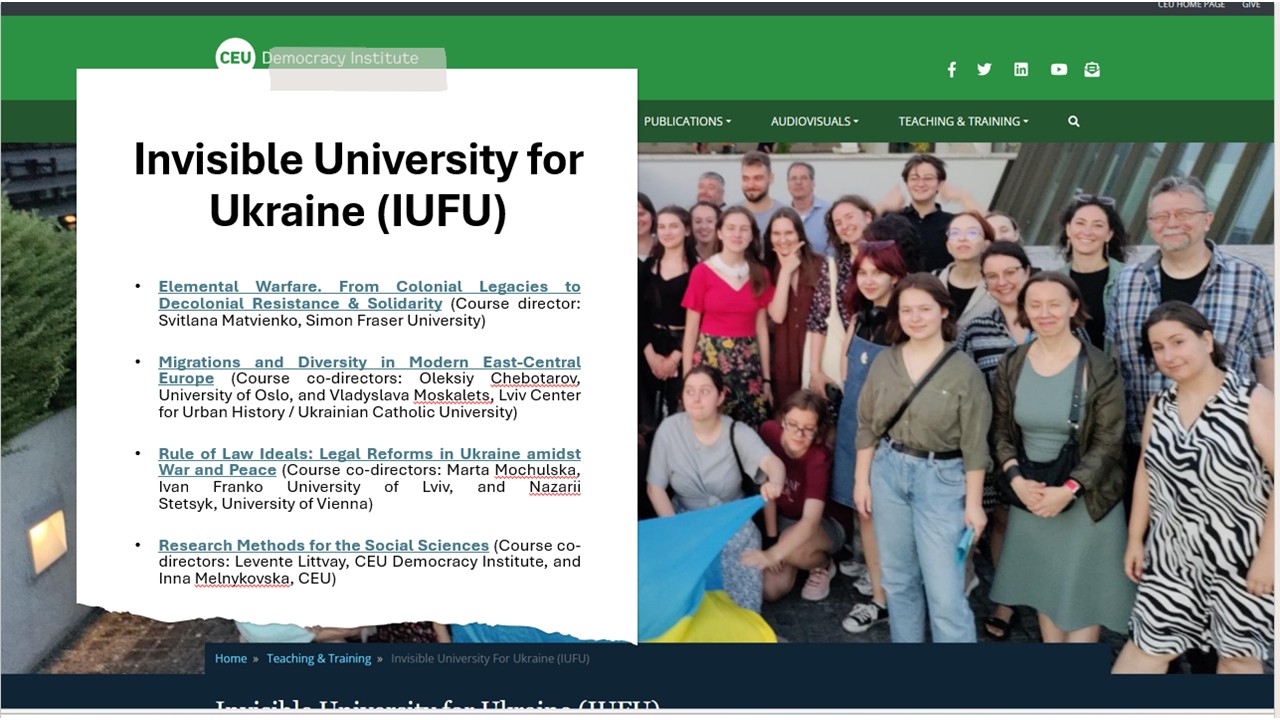Open the Twitter bird icon
Screen dimensions: 1280x720
984,69
